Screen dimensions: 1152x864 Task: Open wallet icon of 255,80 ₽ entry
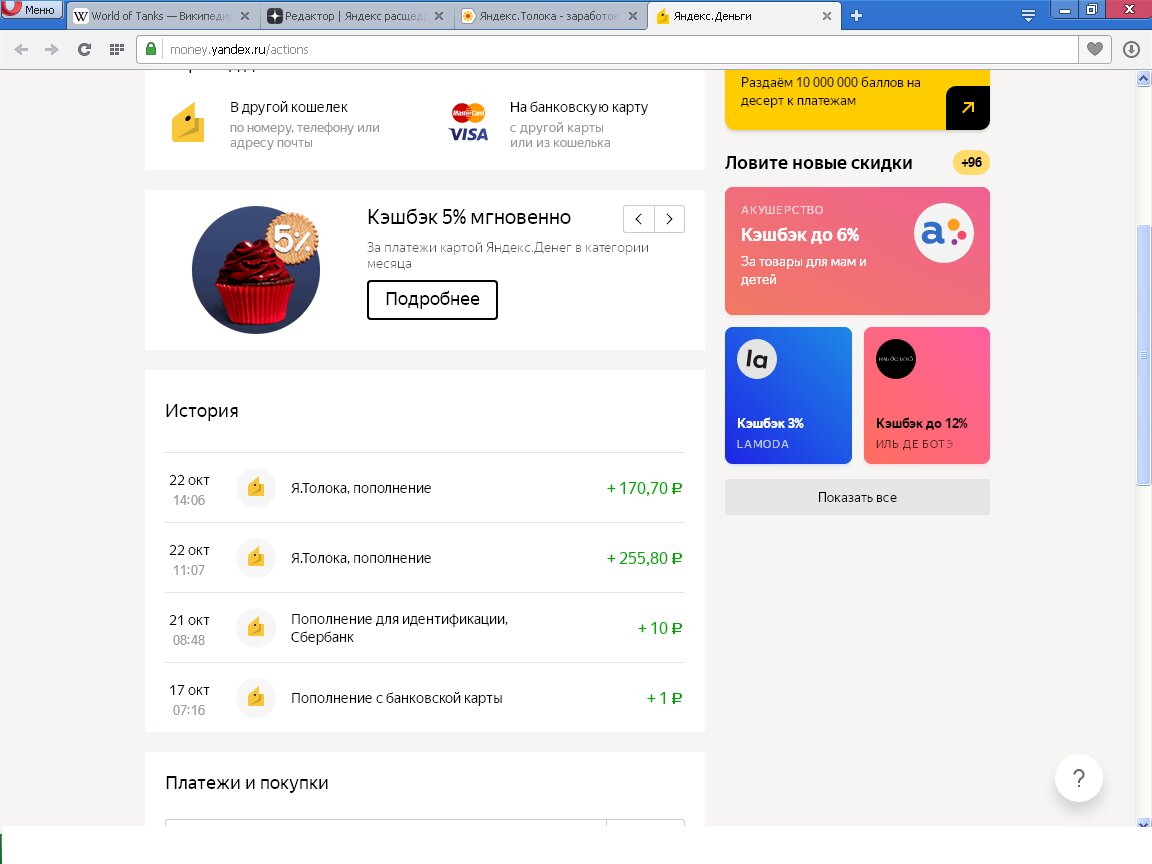coord(256,558)
